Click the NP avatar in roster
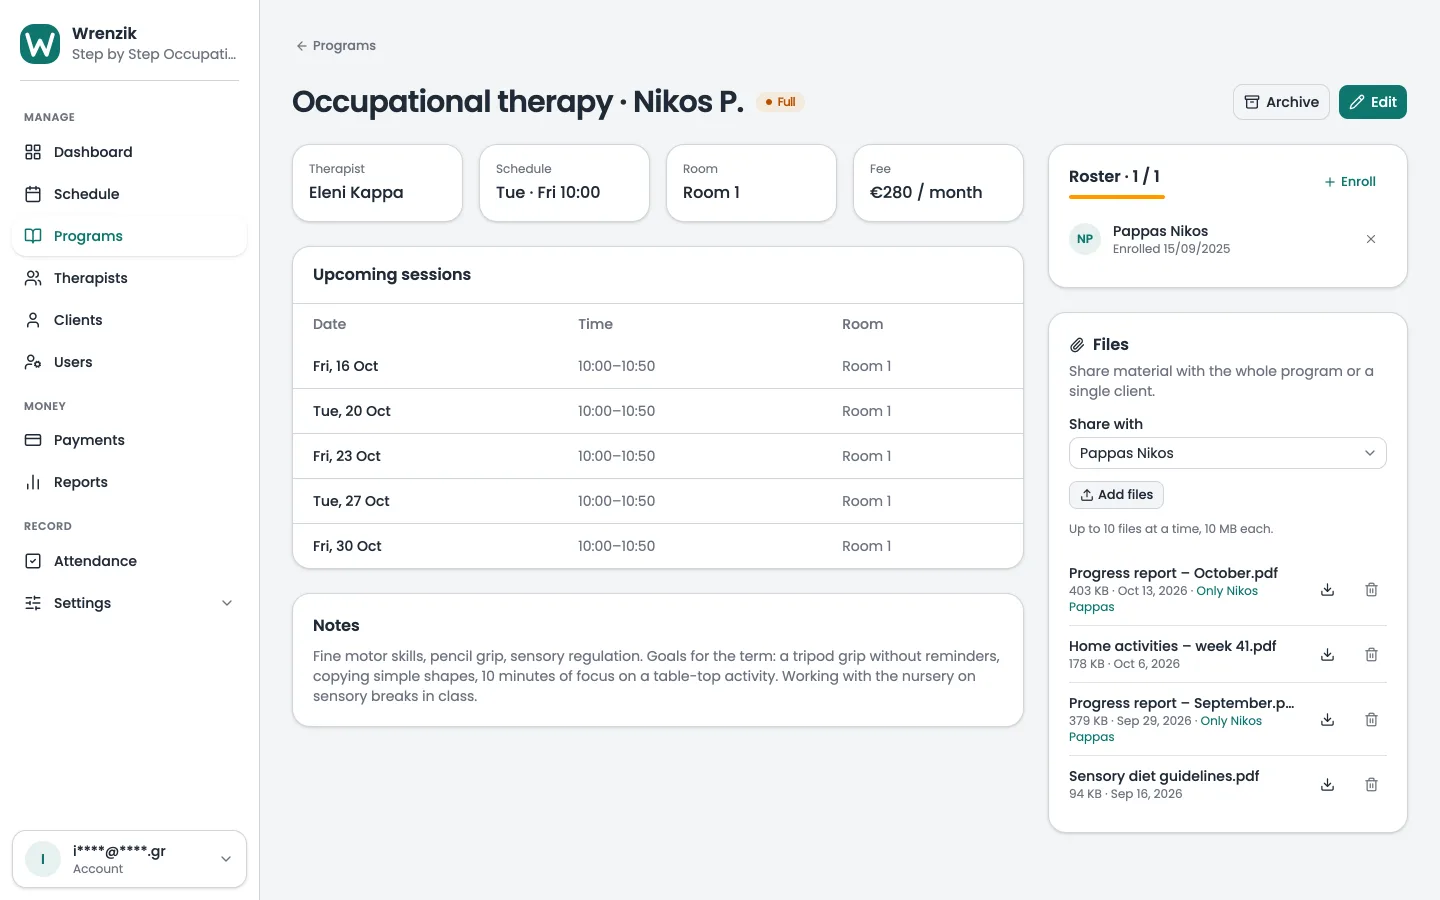Screen dimensions: 1440x900 (x=1085, y=239)
